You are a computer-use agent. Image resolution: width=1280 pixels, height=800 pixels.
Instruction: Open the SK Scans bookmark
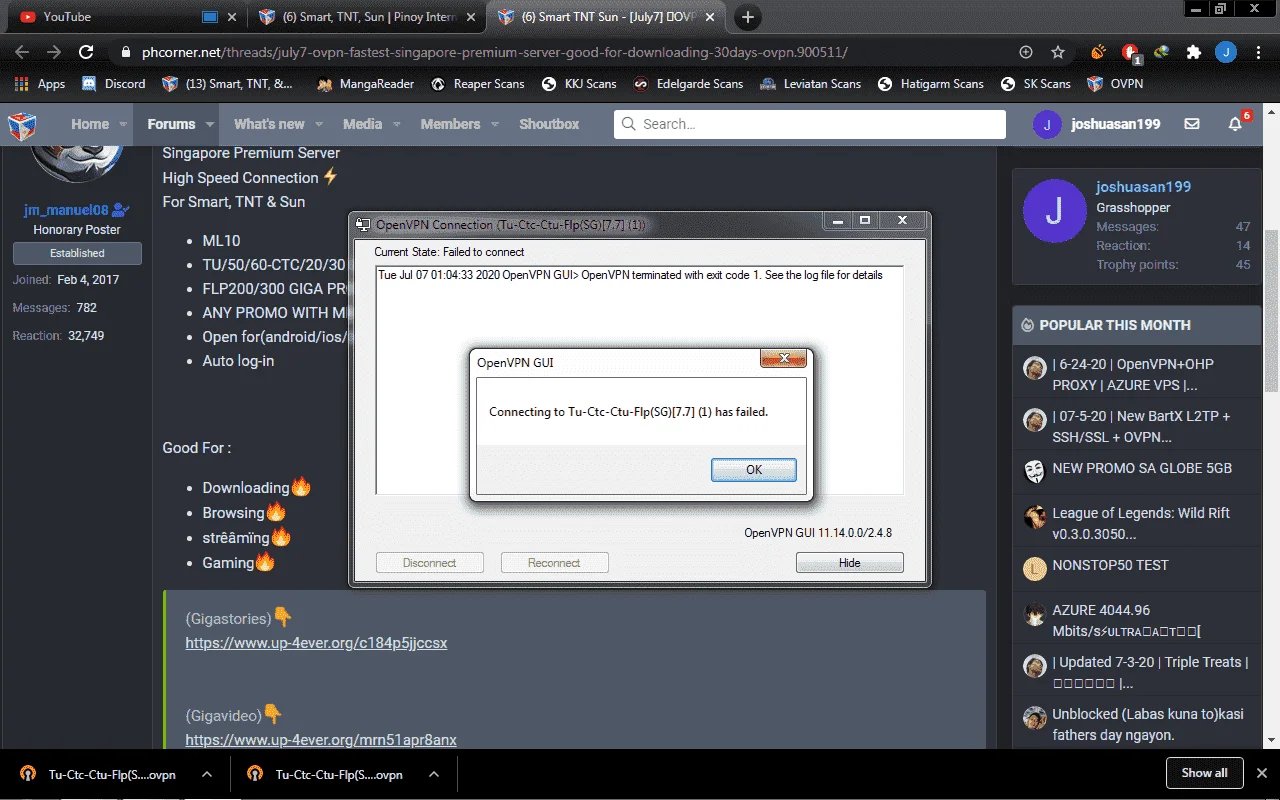point(1036,84)
